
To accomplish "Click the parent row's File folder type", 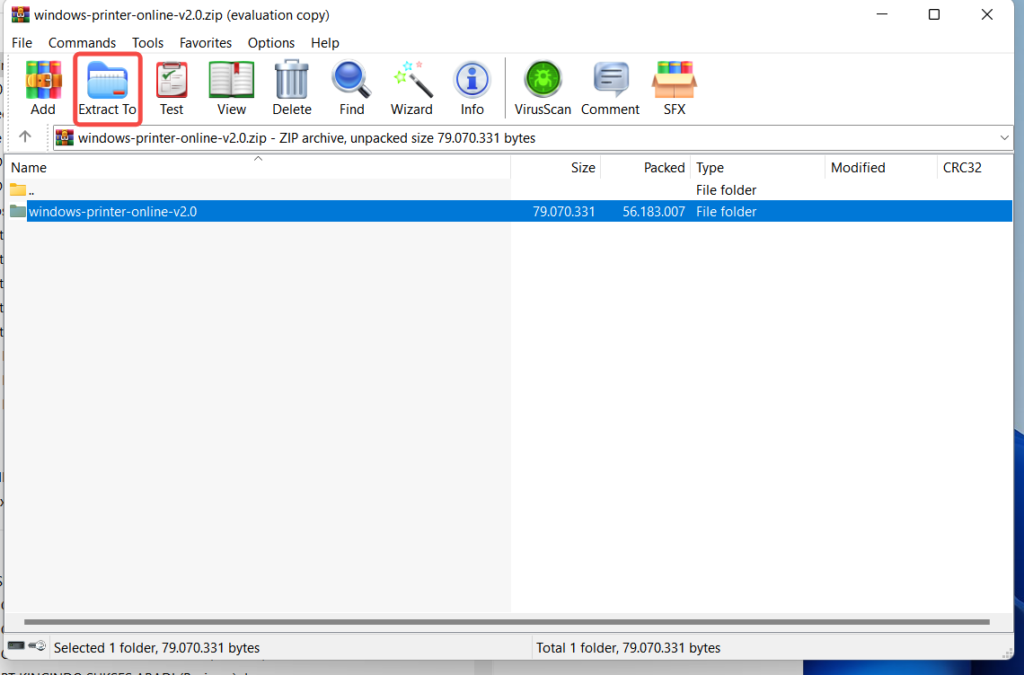I will pos(726,190).
